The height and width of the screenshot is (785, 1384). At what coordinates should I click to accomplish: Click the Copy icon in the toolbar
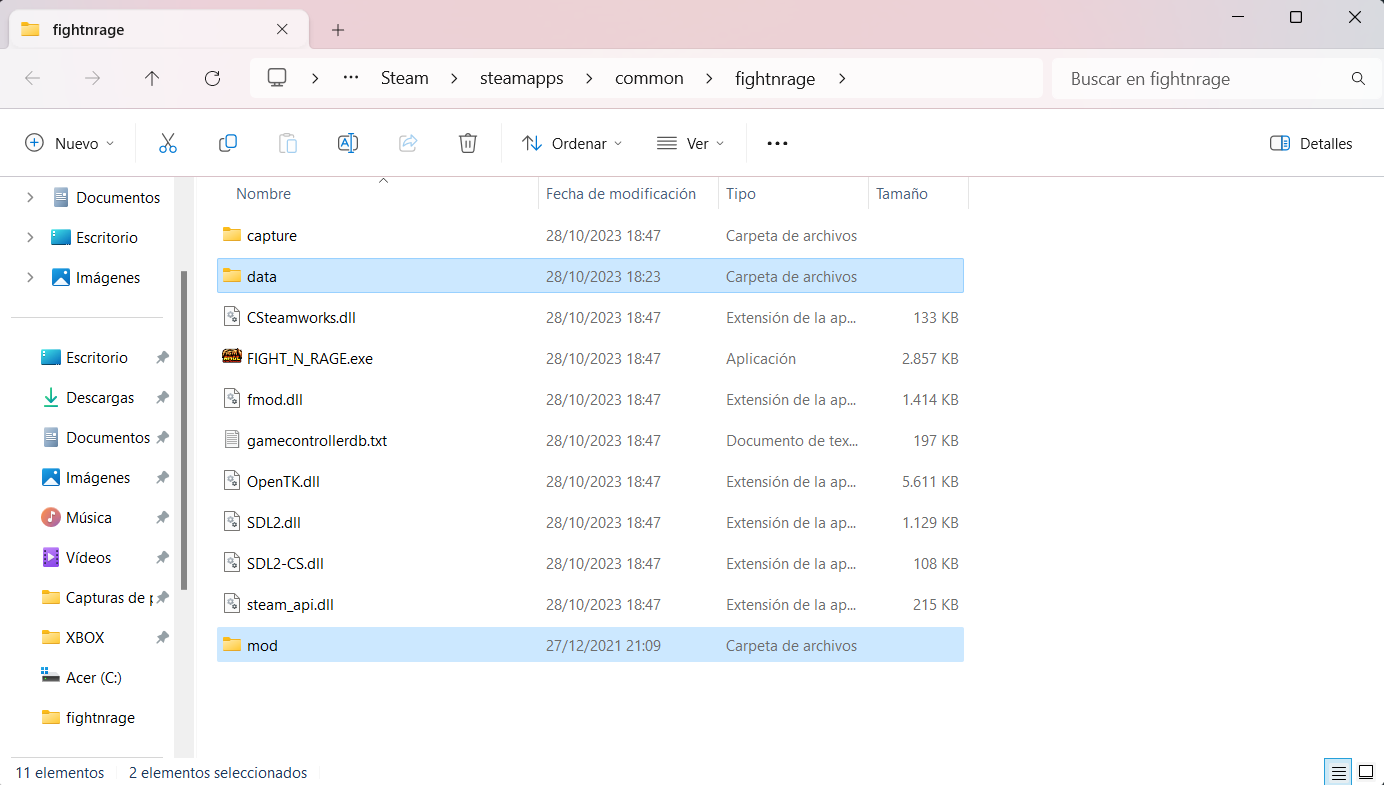[228, 142]
